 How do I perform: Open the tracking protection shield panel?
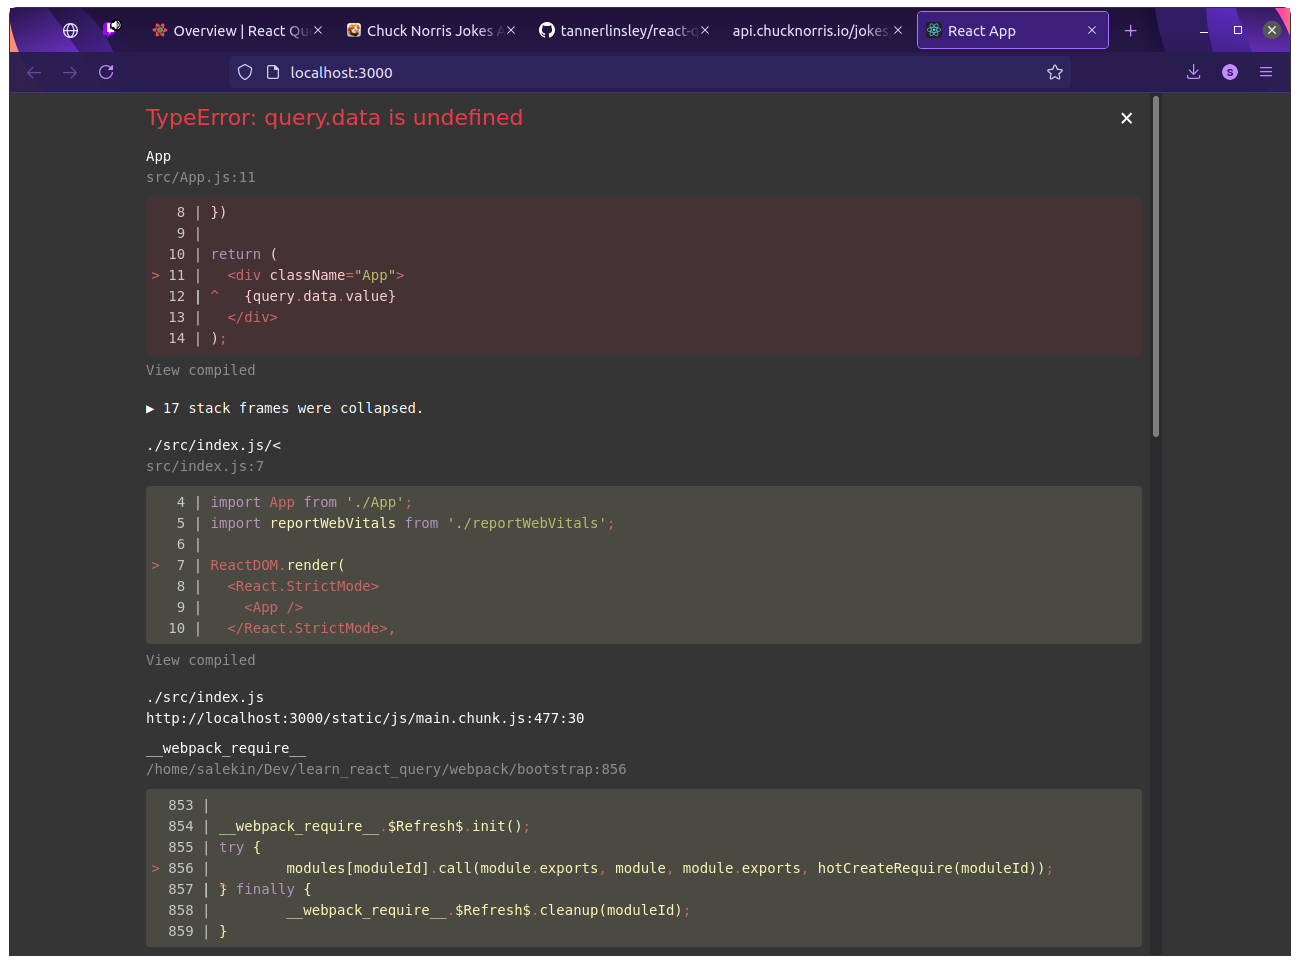tap(243, 71)
